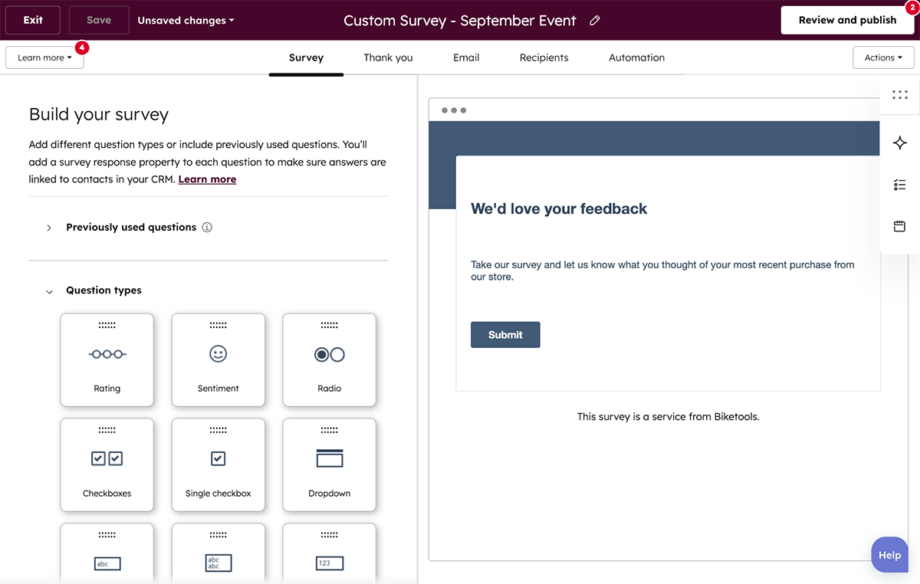The height and width of the screenshot is (584, 920).
Task: Select the Checkboxes question type
Action: pos(107,464)
